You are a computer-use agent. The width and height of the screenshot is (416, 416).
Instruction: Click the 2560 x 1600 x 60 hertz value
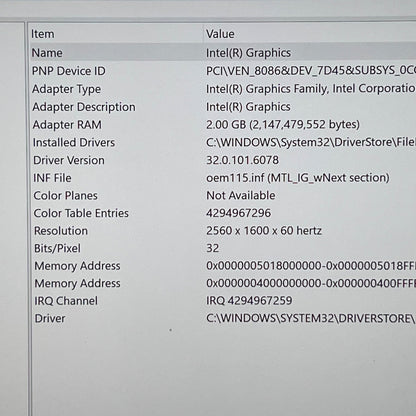(264, 231)
